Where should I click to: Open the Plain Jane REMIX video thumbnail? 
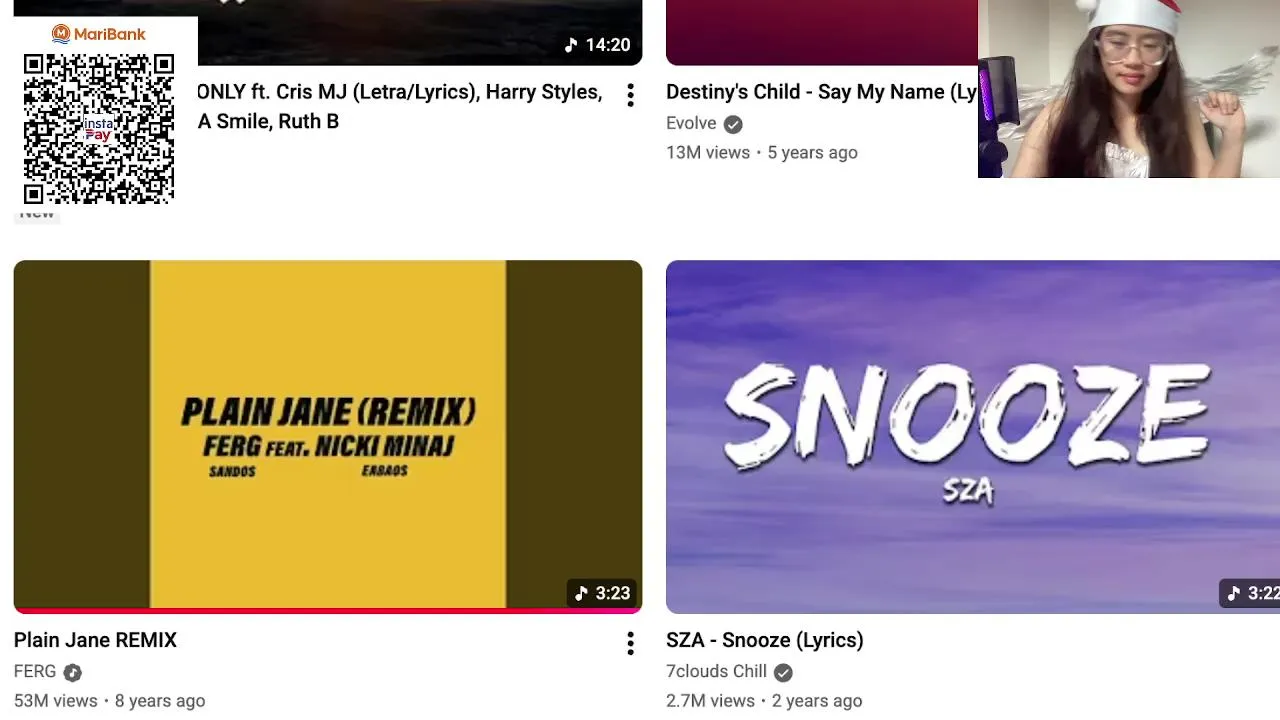coord(328,436)
